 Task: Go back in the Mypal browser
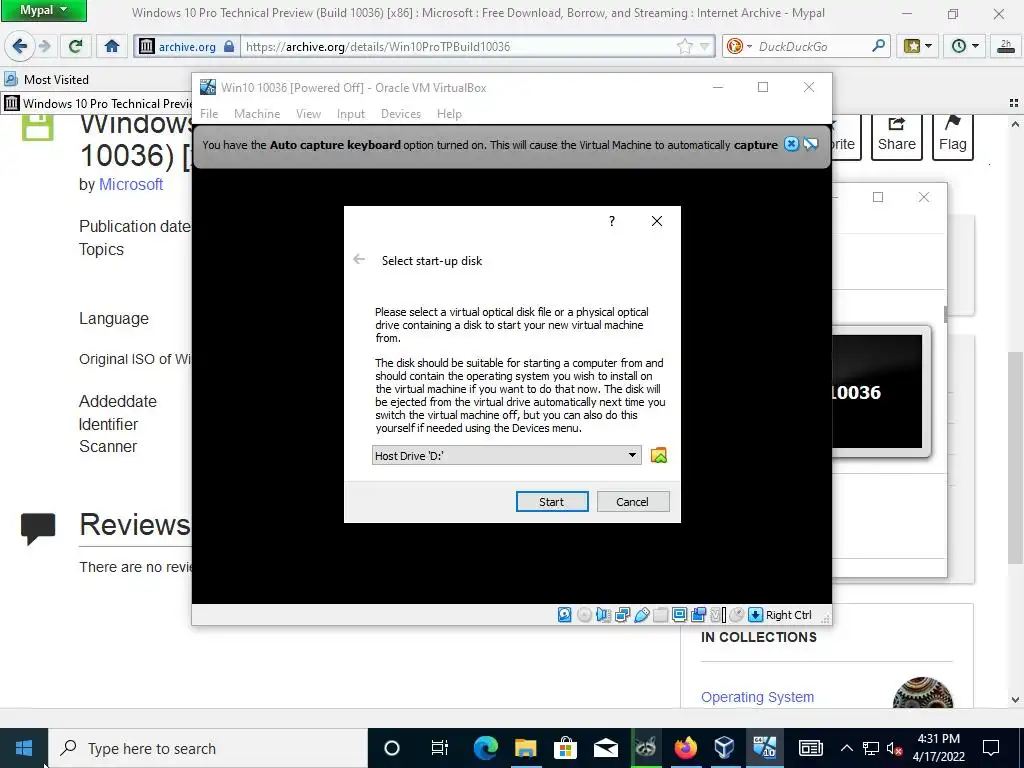coord(20,46)
